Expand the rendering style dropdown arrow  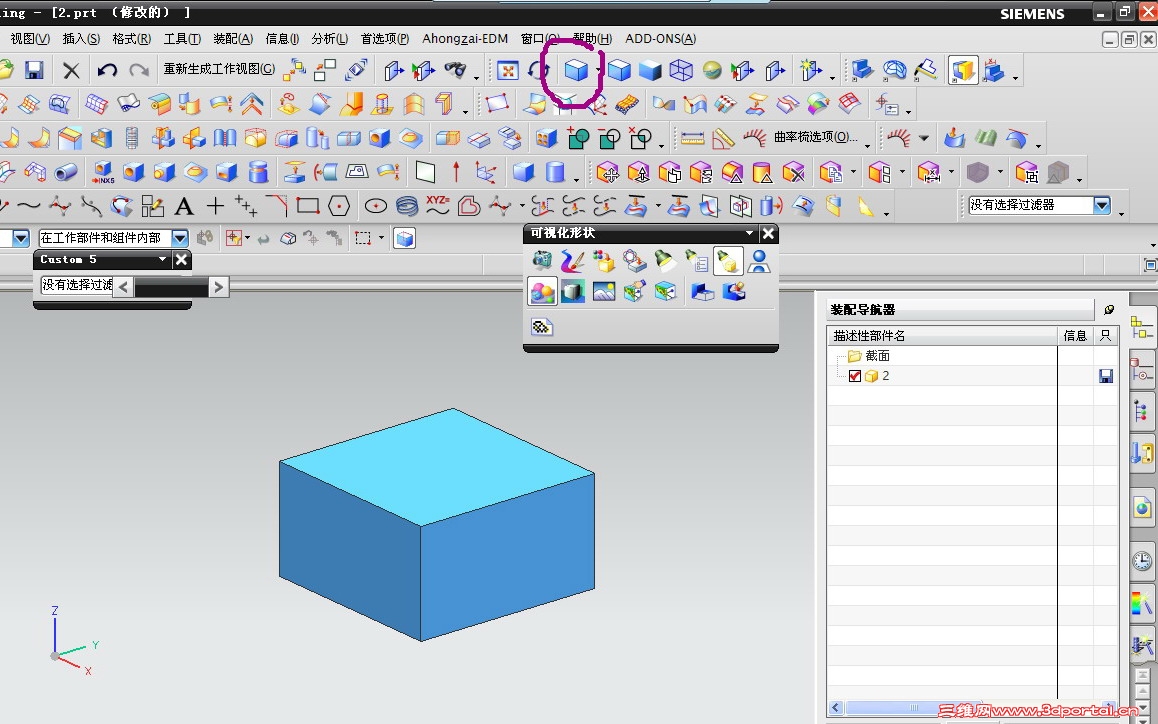(x=597, y=72)
